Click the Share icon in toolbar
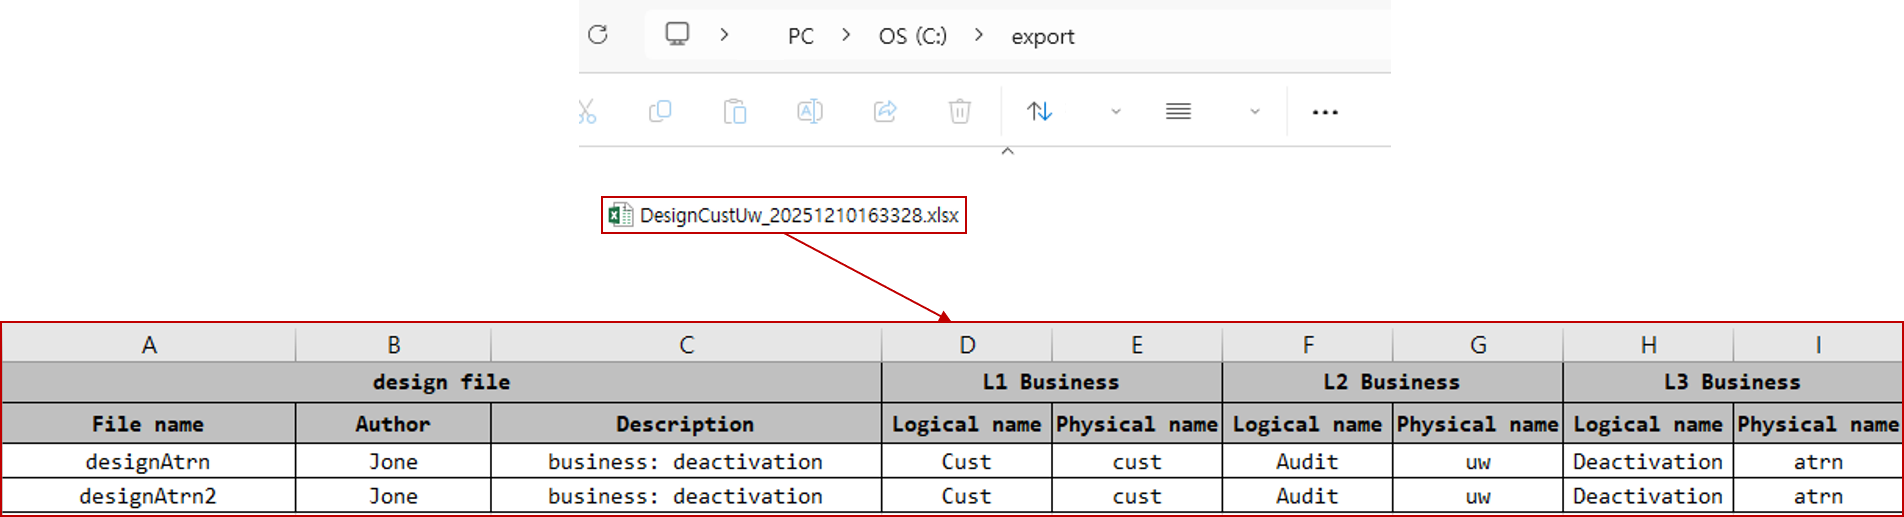 pos(885,111)
